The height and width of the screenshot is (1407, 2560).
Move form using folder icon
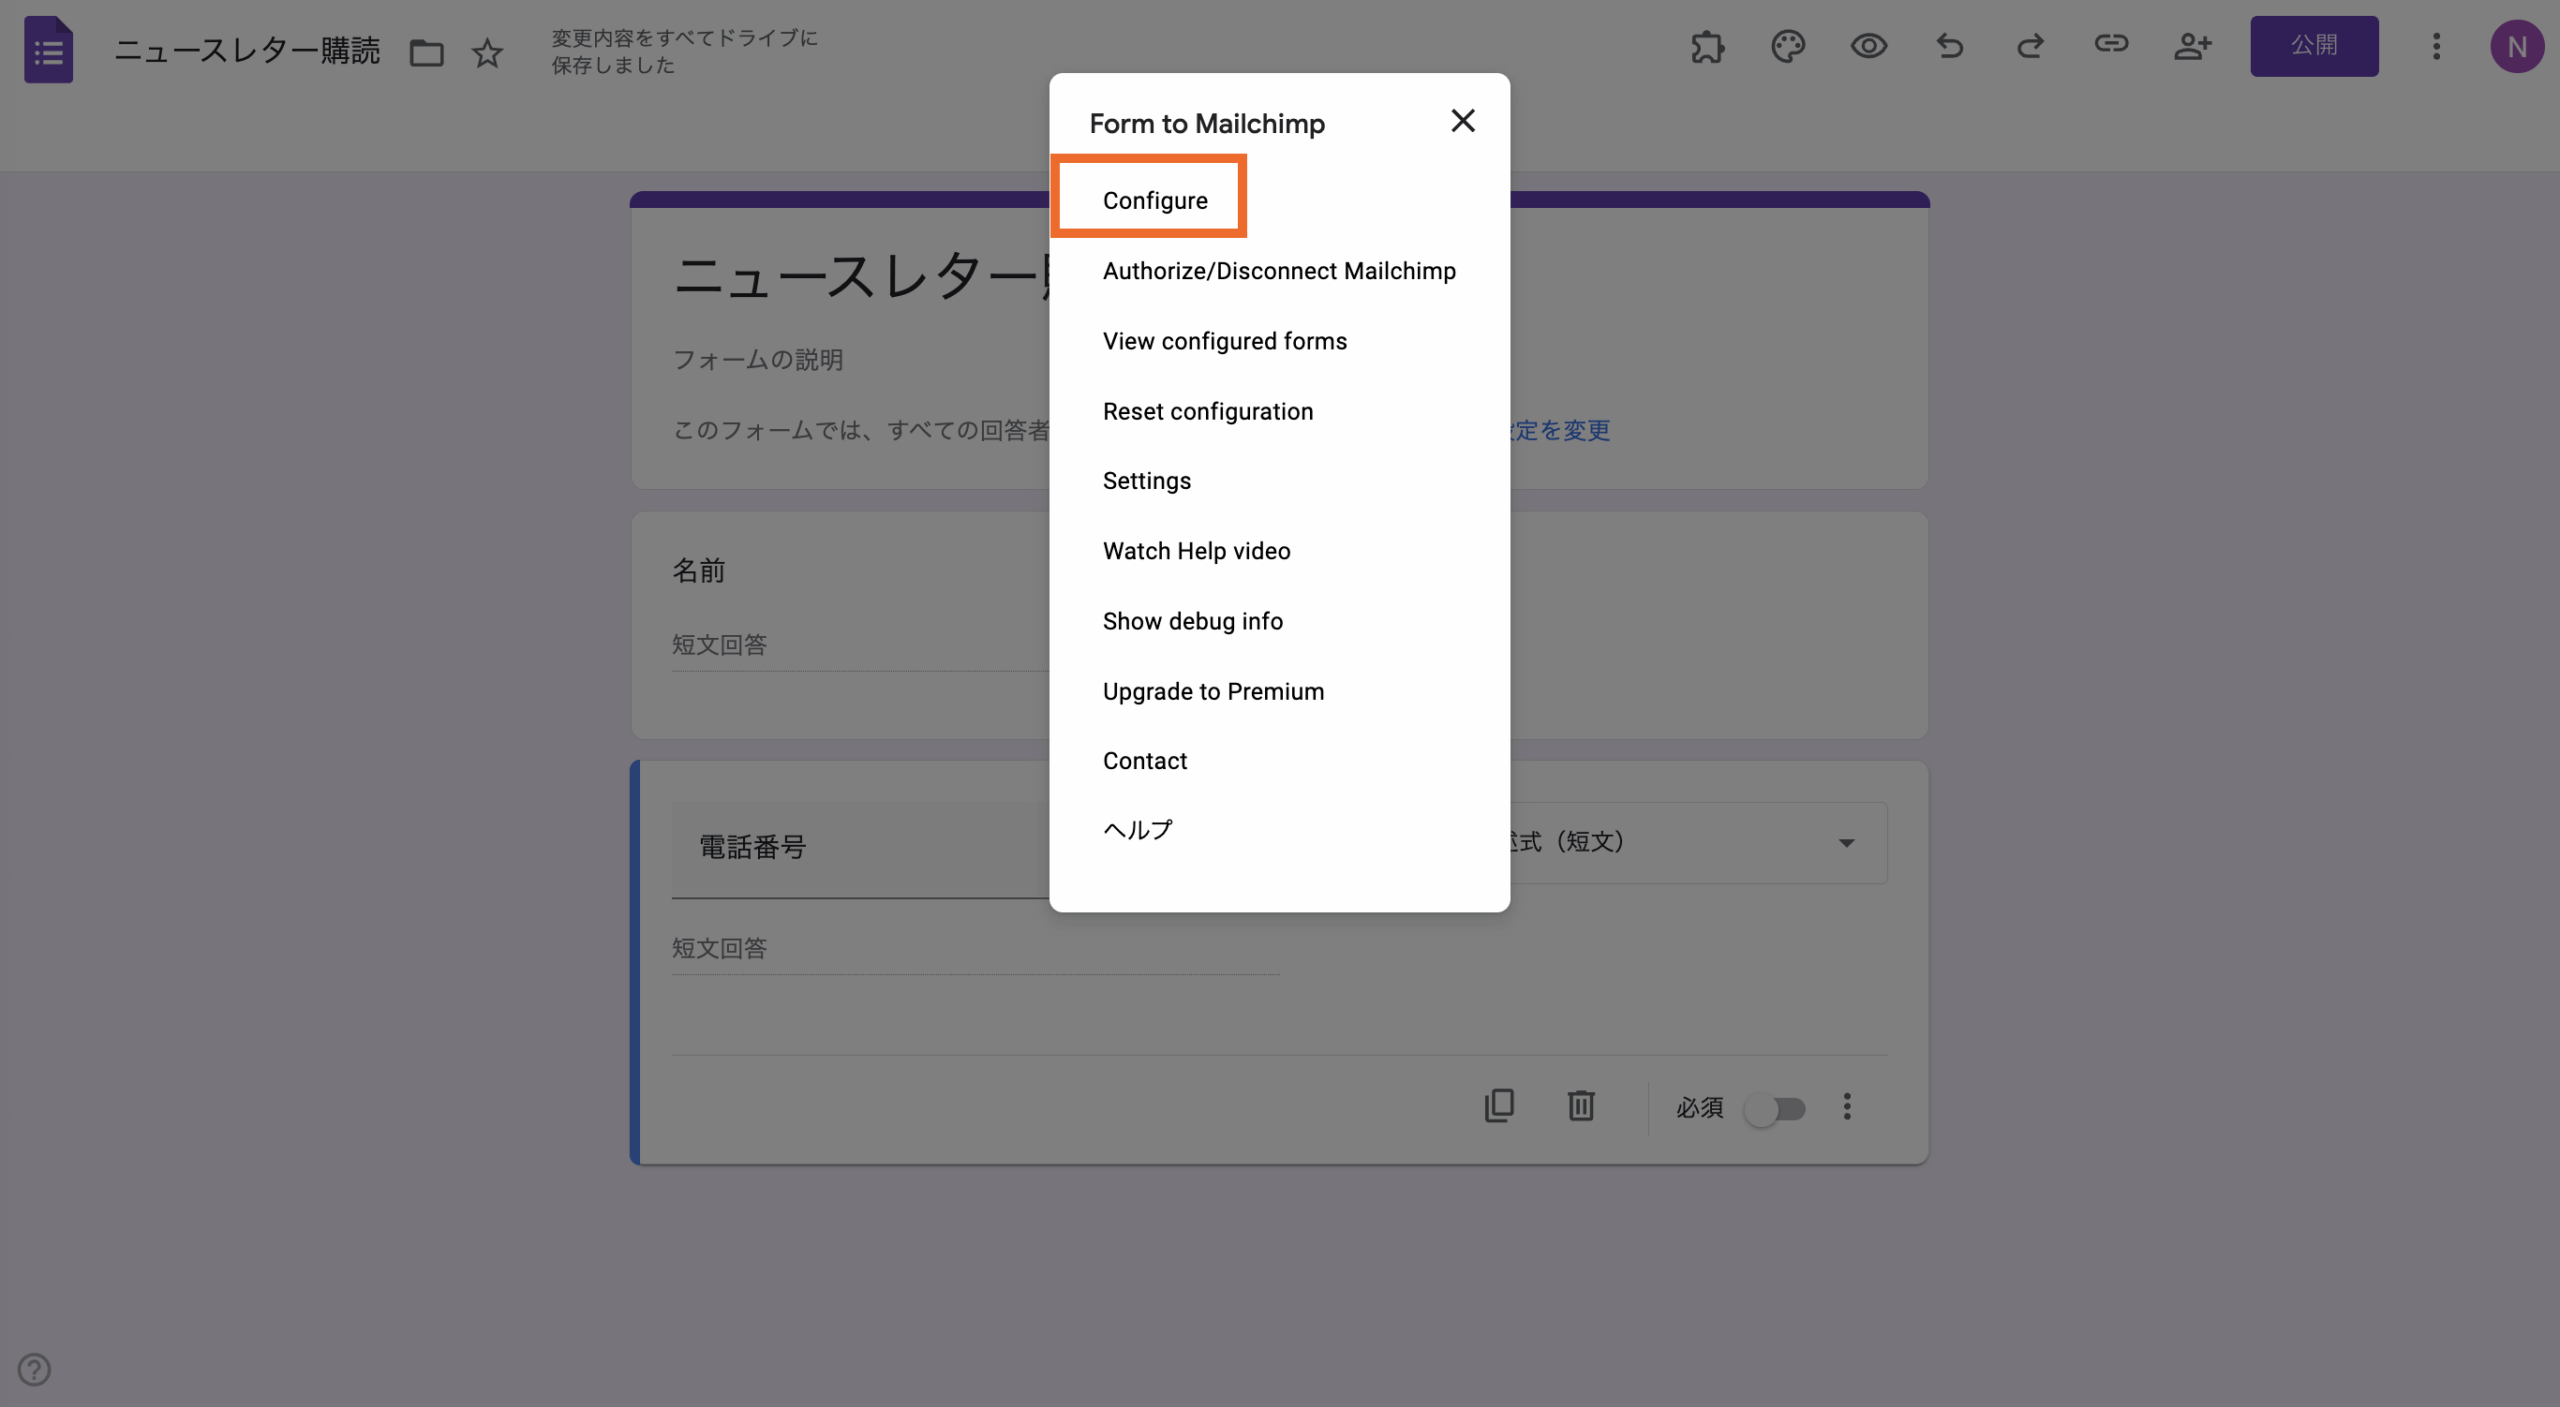click(427, 52)
